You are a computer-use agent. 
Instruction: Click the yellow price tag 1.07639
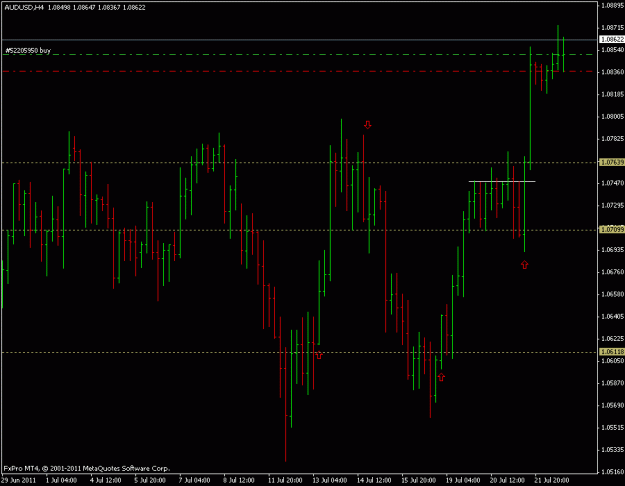click(x=612, y=162)
